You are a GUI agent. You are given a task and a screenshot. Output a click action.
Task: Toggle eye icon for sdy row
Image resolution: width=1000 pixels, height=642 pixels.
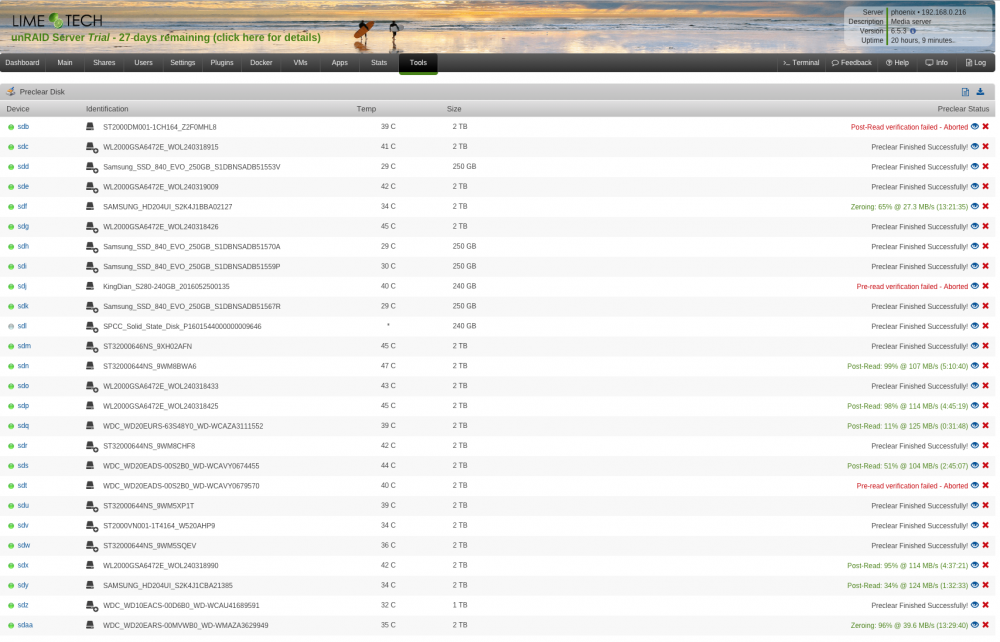tap(974, 585)
